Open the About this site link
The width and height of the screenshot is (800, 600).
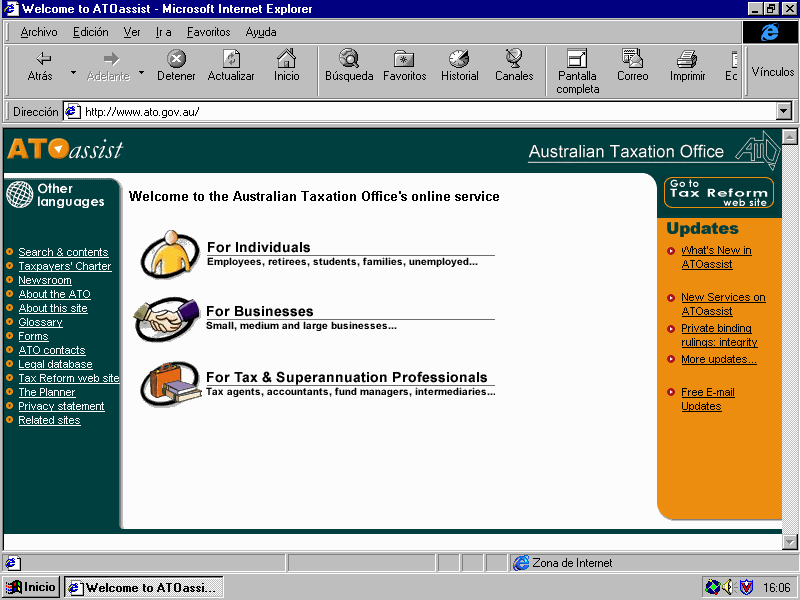click(x=53, y=308)
